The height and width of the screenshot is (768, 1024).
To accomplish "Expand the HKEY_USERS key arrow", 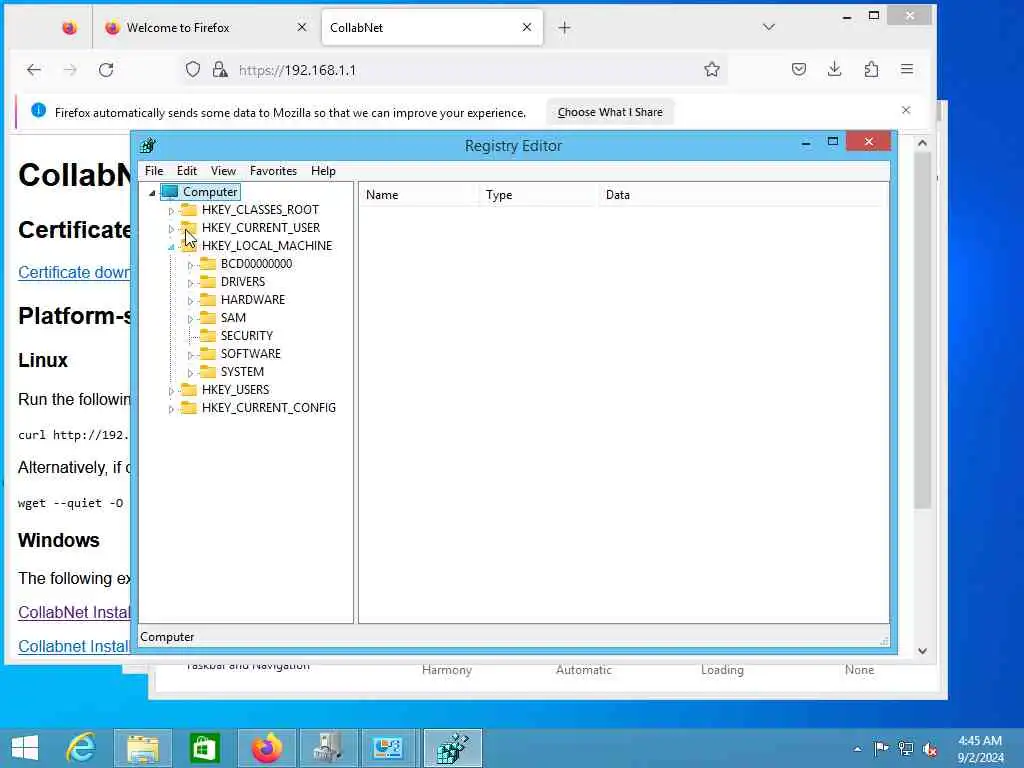I will point(171,391).
